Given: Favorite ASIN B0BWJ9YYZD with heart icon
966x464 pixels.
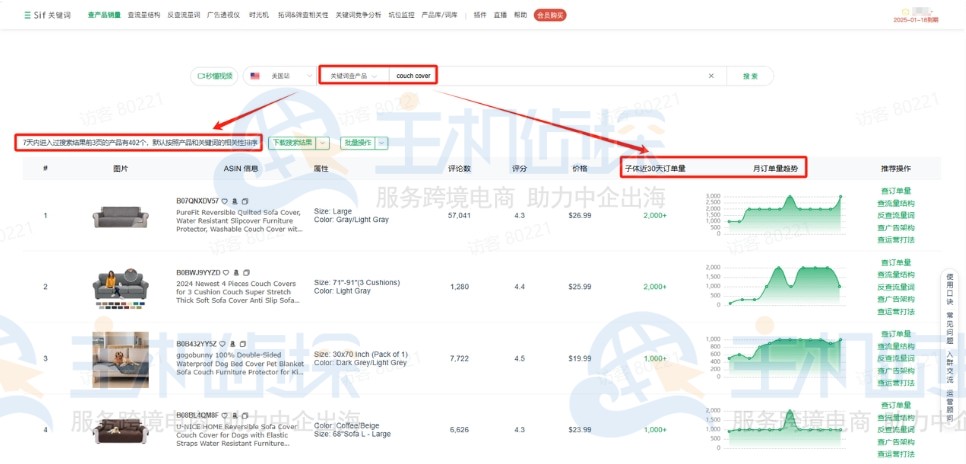Looking at the screenshot, I should 226,272.
